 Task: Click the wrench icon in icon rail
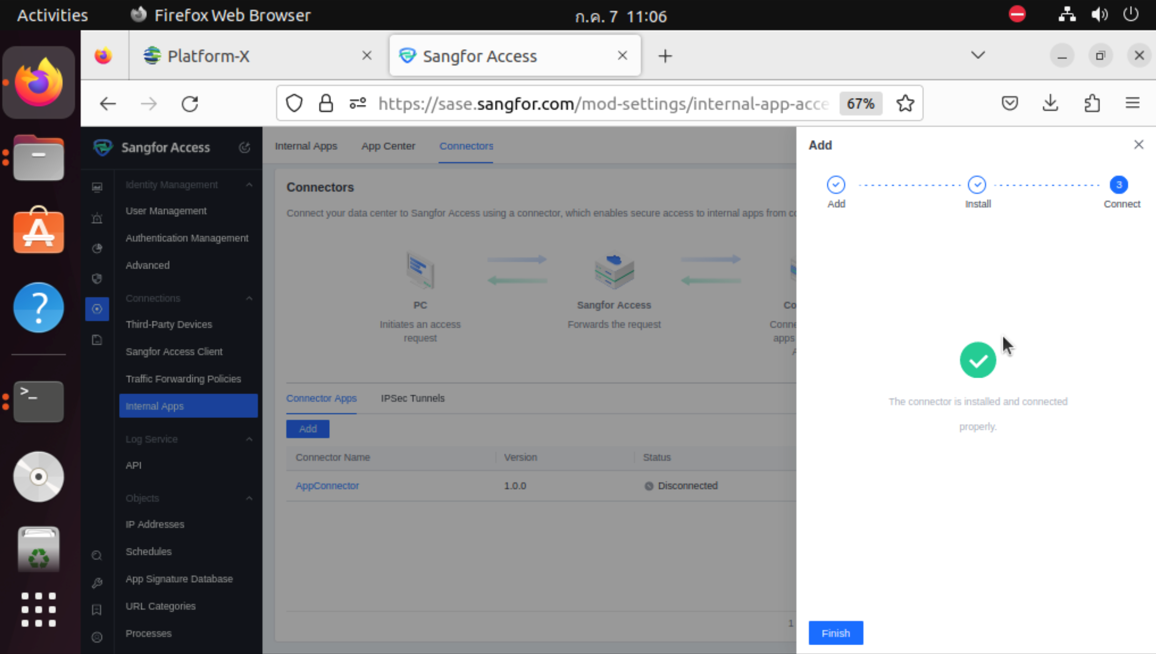tap(97, 583)
